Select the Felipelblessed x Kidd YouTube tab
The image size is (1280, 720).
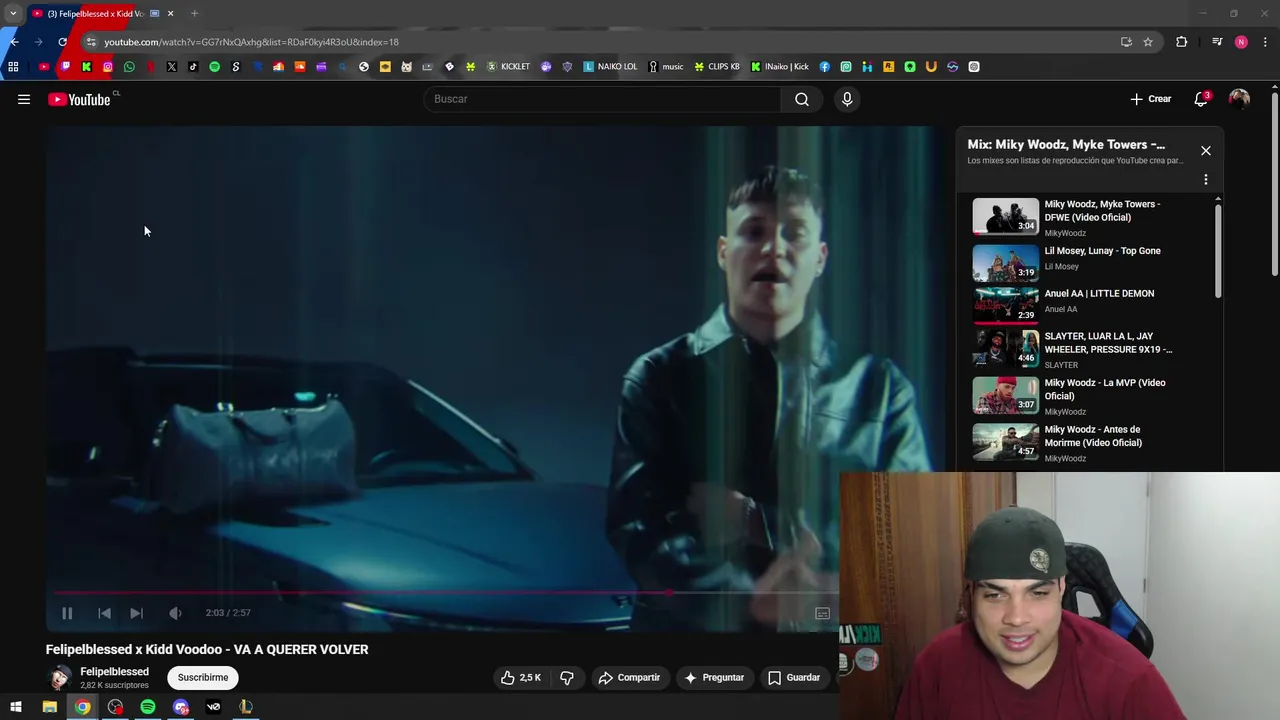pyautogui.click(x=96, y=13)
